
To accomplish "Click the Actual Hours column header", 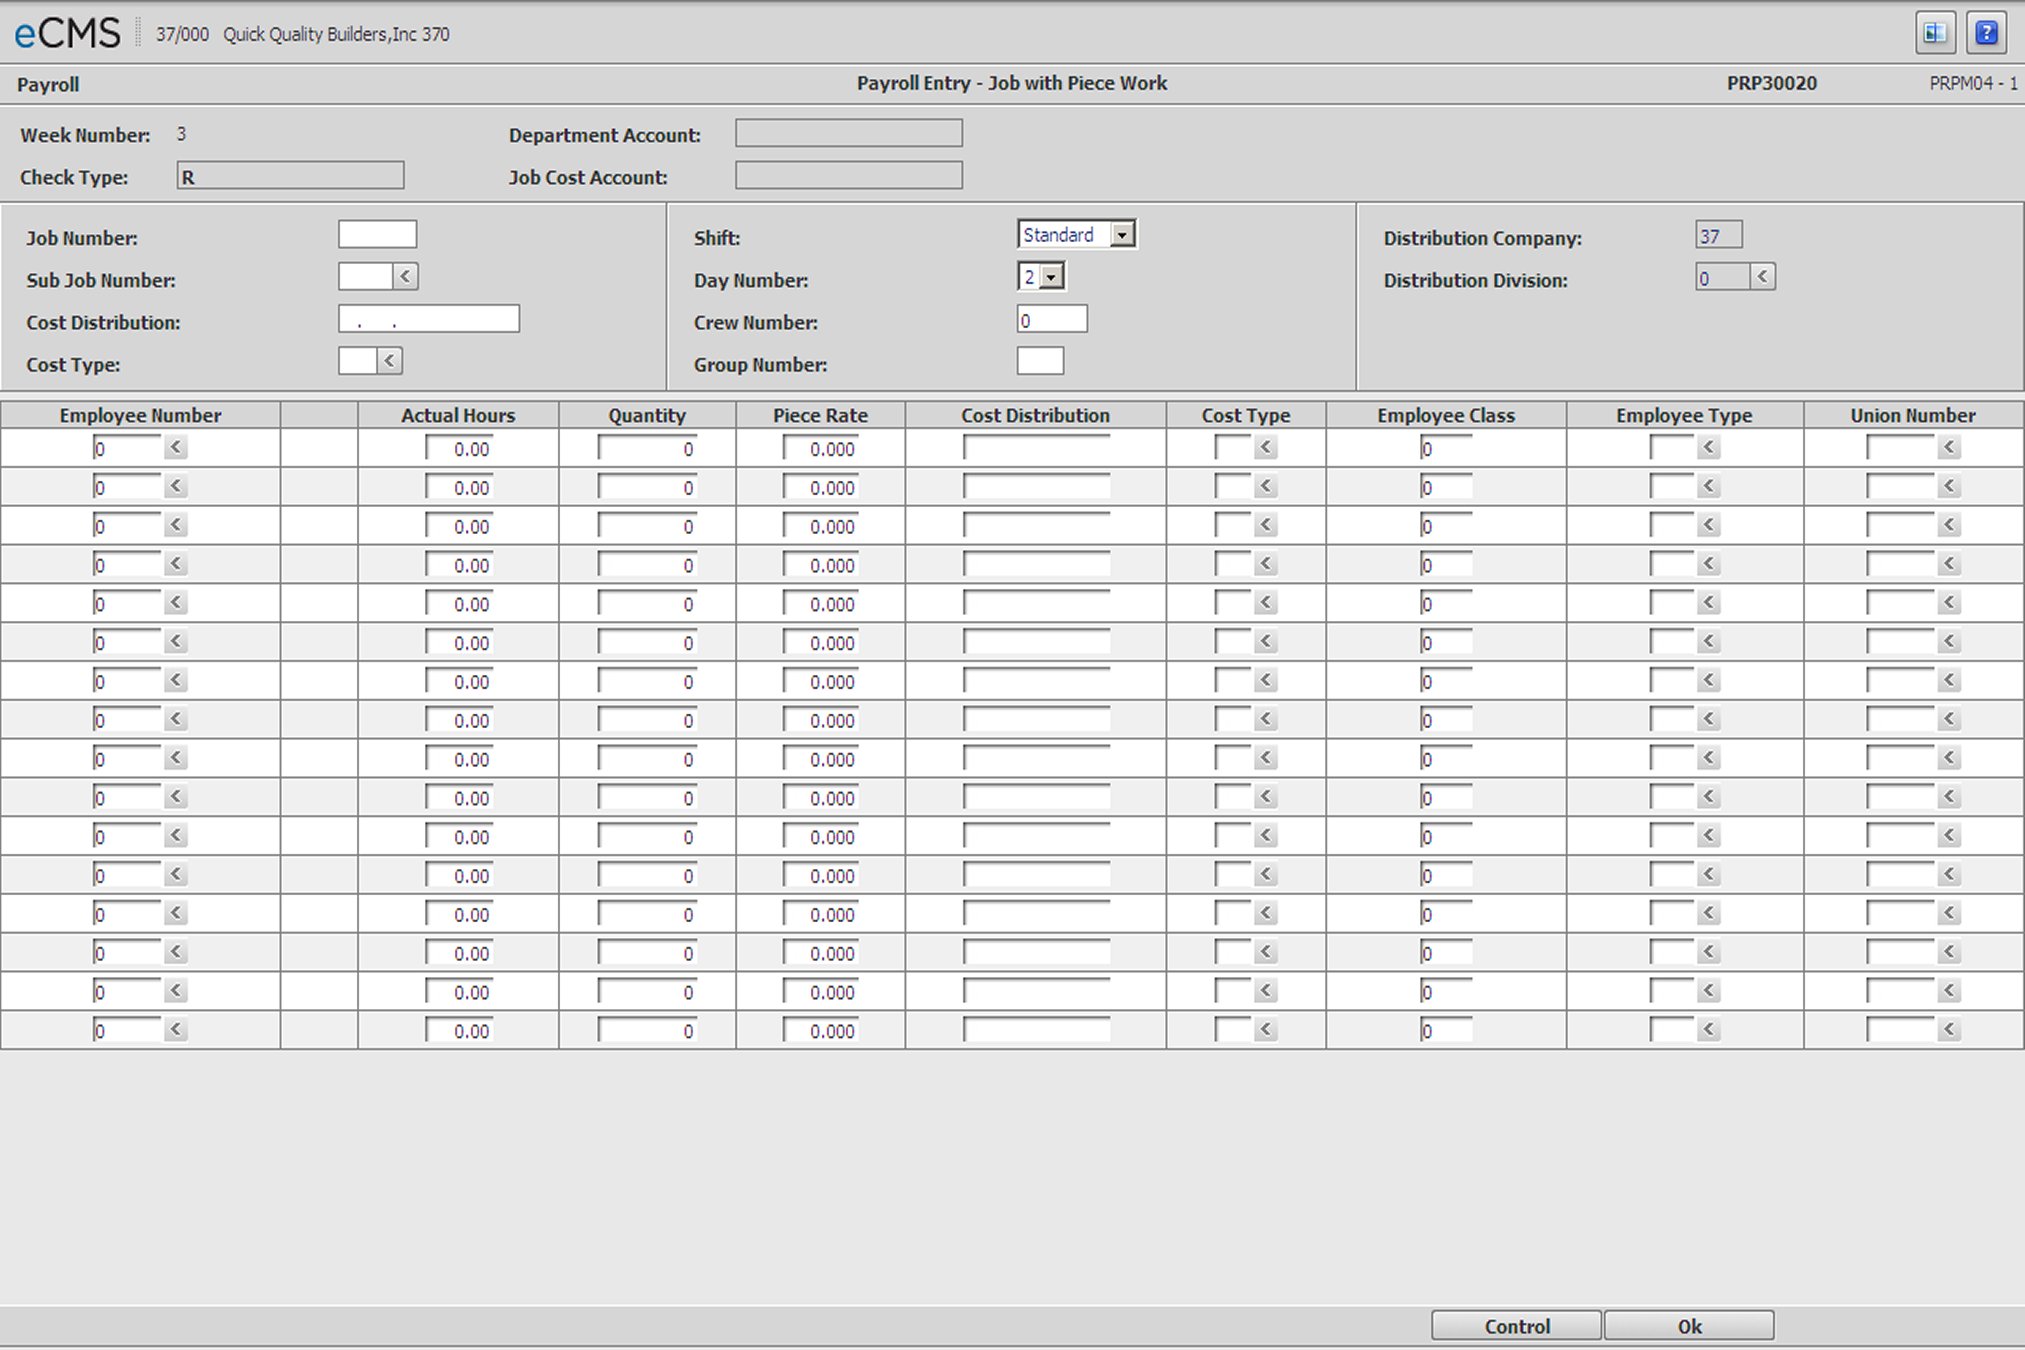I will click(458, 415).
